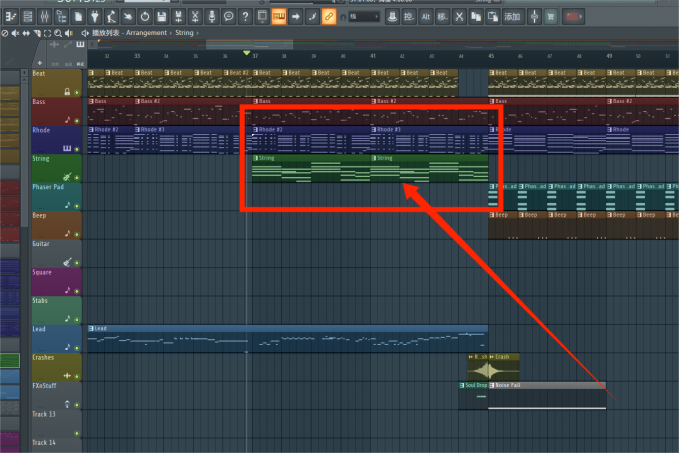Mute the Bass track green light
Screen dimensions: 679x453
pos(77,121)
